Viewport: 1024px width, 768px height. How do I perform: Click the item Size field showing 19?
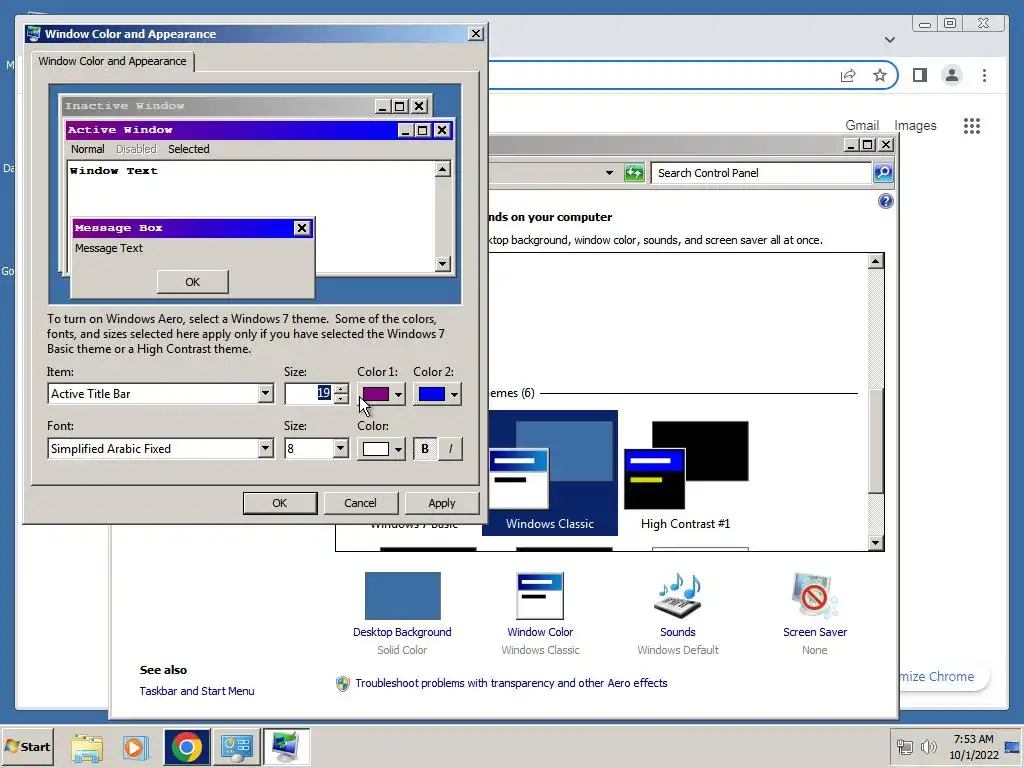pos(309,394)
